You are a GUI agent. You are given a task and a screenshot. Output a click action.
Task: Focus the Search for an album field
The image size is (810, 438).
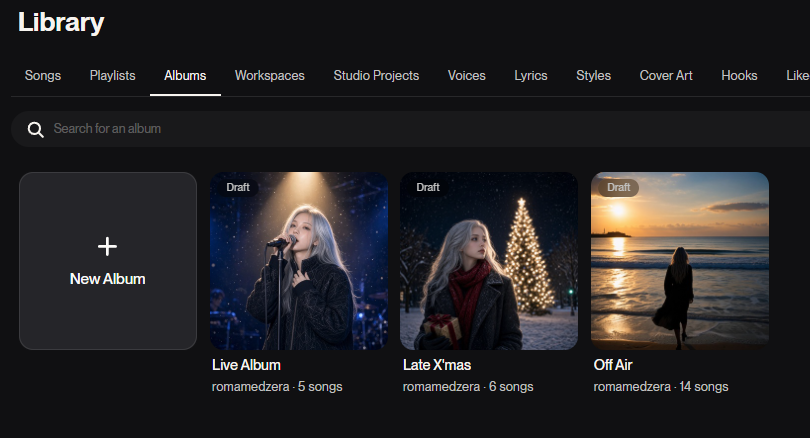click(x=410, y=129)
